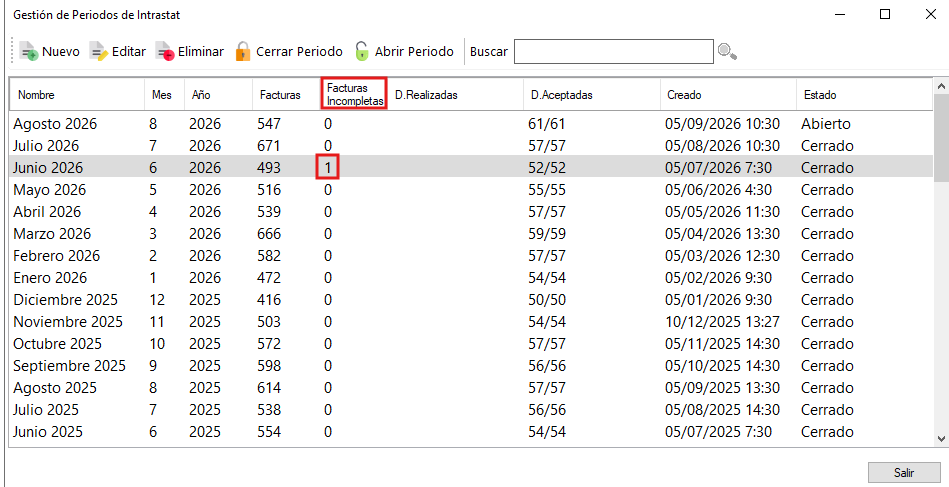Select the Enero 2026 row

[x=471, y=278]
